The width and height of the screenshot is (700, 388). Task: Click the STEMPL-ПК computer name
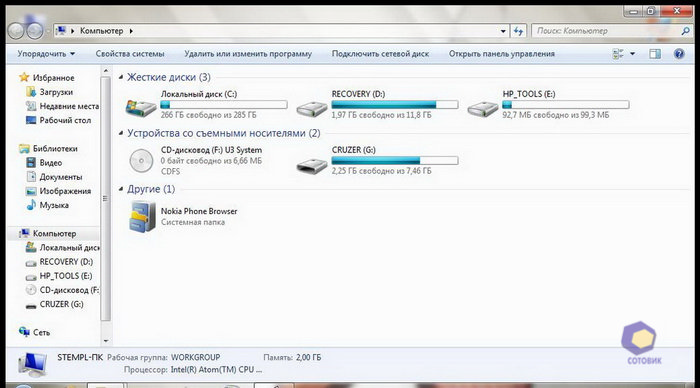click(x=80, y=357)
